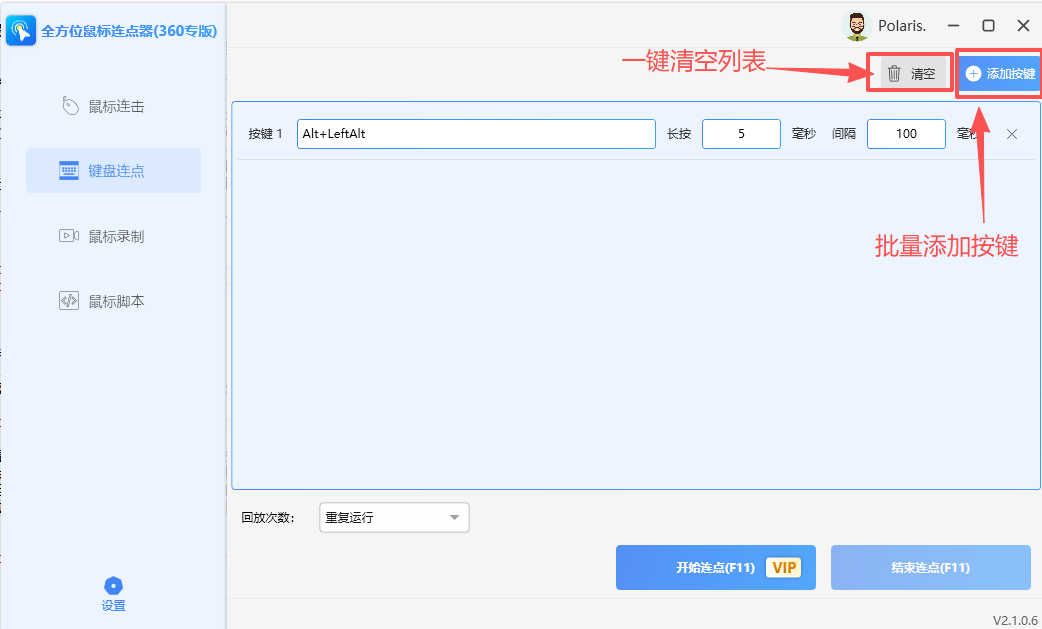This screenshot has height=629, width=1042.
Task: Click the trash icon inside the 清空 button
Action: tap(894, 72)
